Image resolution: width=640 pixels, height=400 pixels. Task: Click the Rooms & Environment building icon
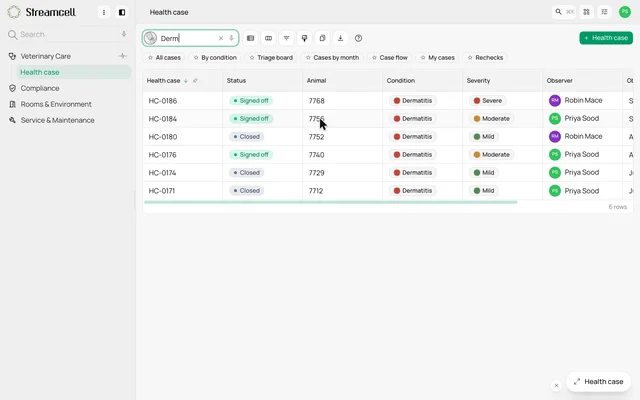click(12, 104)
